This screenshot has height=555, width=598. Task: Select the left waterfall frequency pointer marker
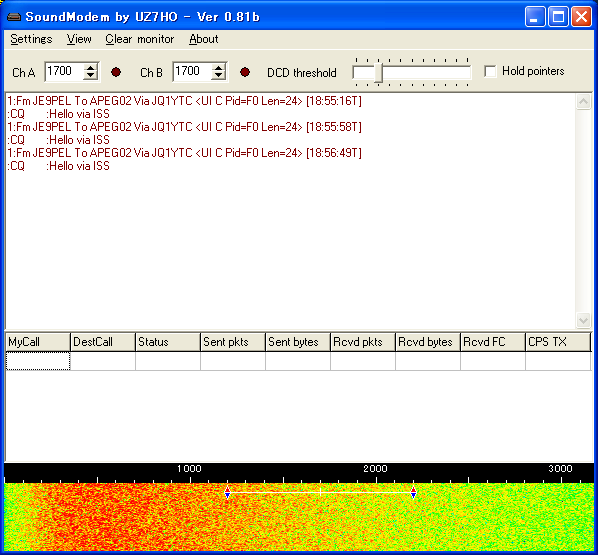tap(227, 492)
